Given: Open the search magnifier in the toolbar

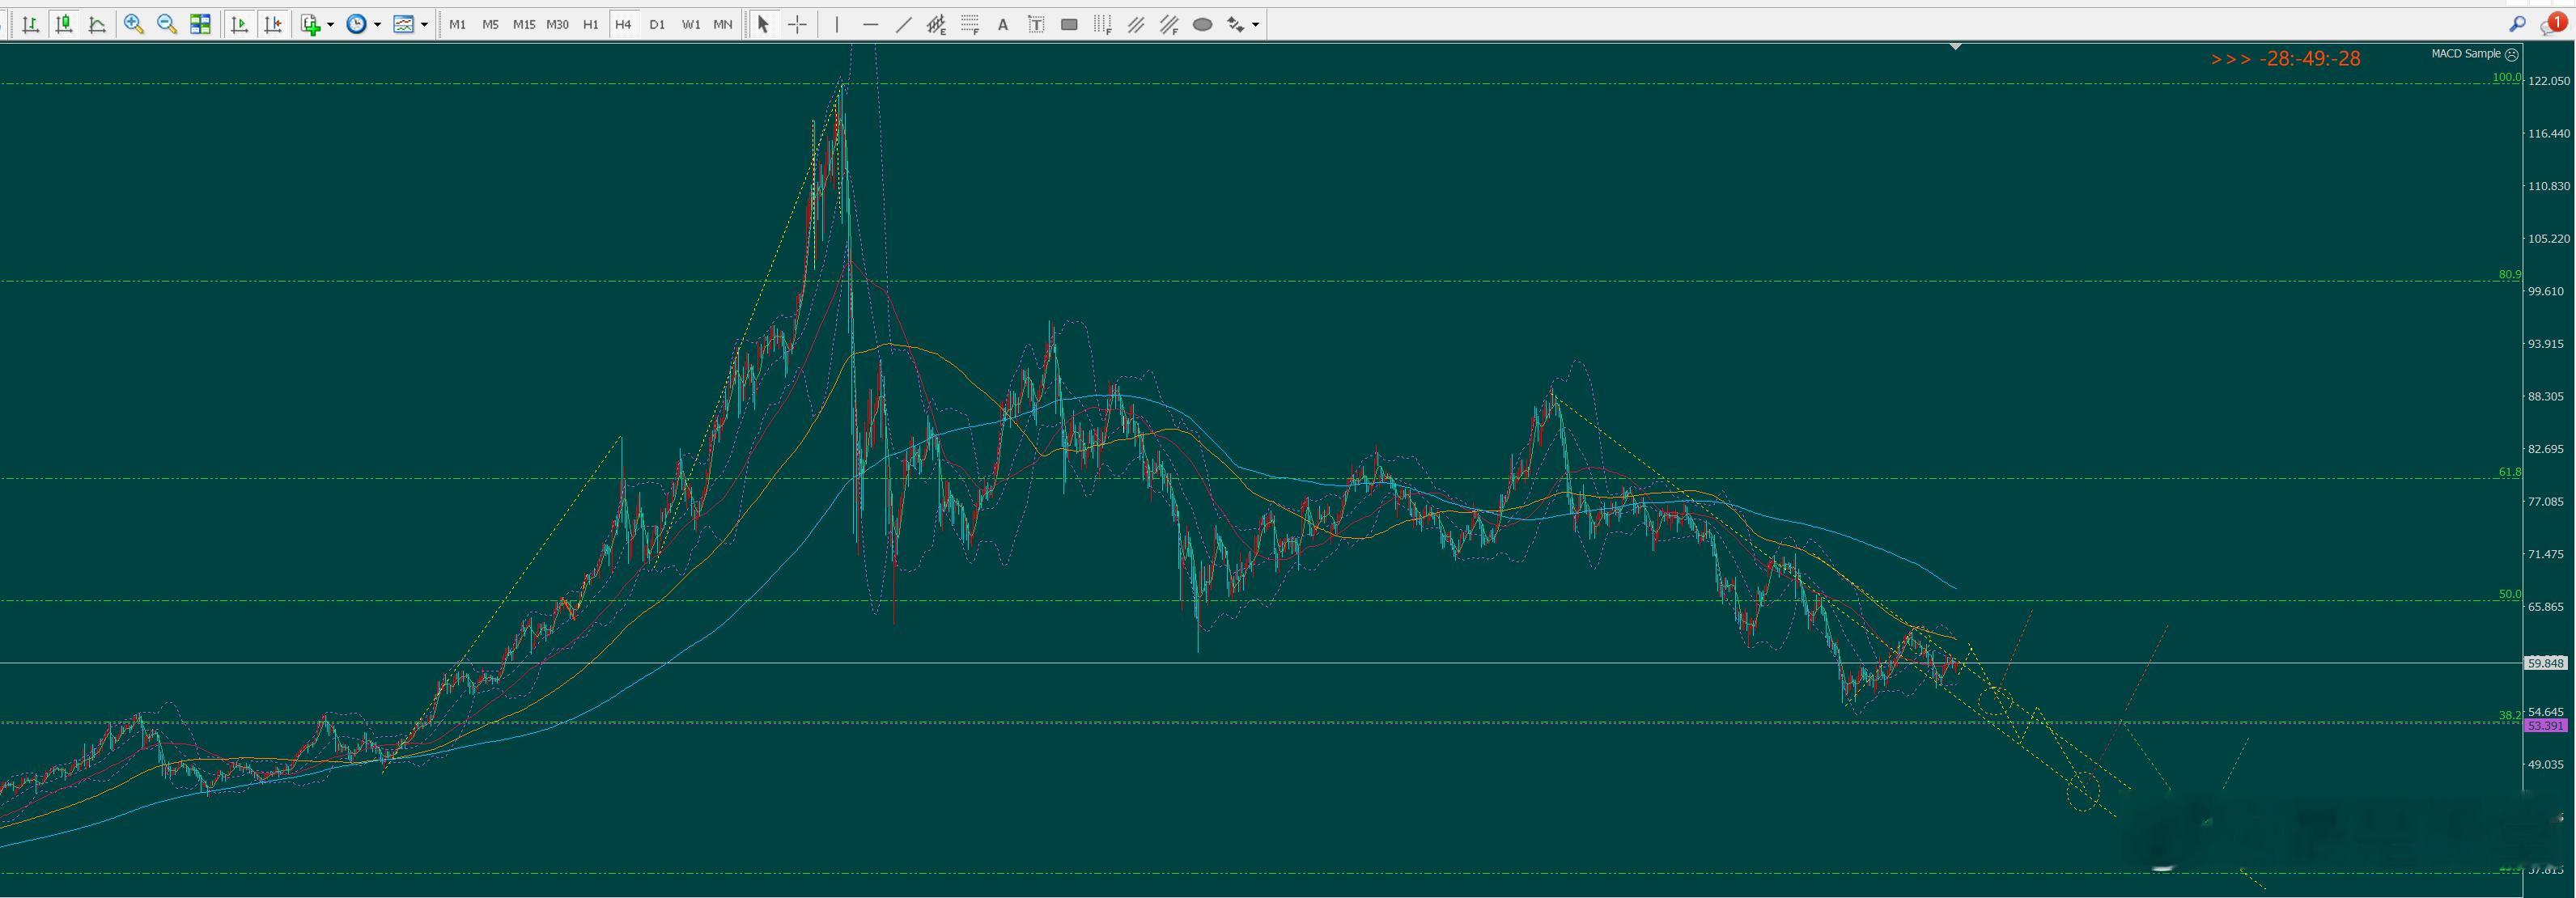Looking at the screenshot, I should coord(2518,24).
